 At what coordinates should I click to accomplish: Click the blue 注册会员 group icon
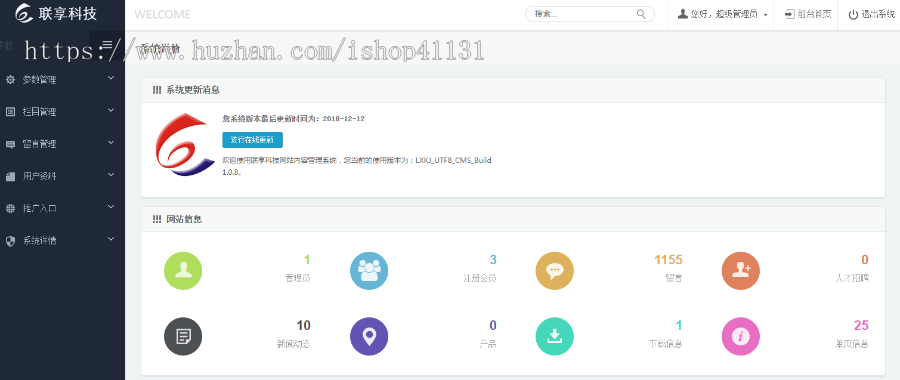pos(369,270)
